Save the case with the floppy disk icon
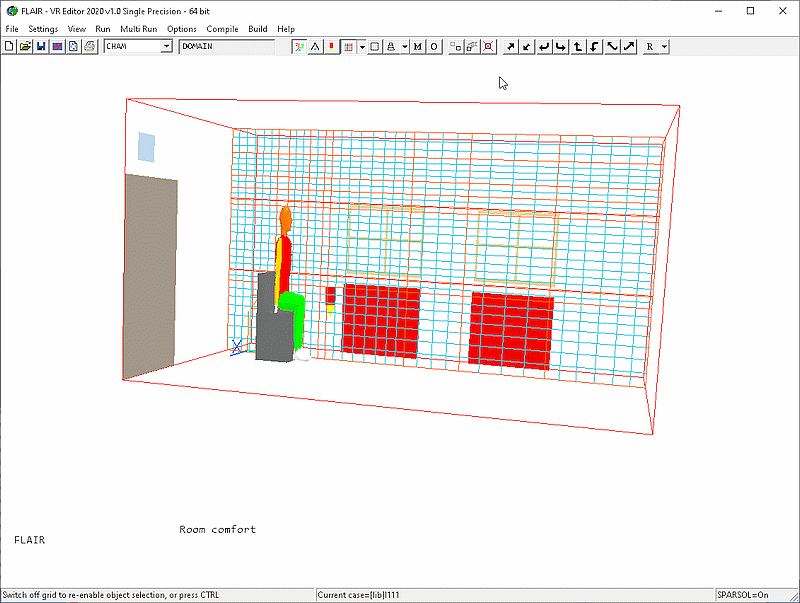This screenshot has height=603, width=800. (41, 46)
